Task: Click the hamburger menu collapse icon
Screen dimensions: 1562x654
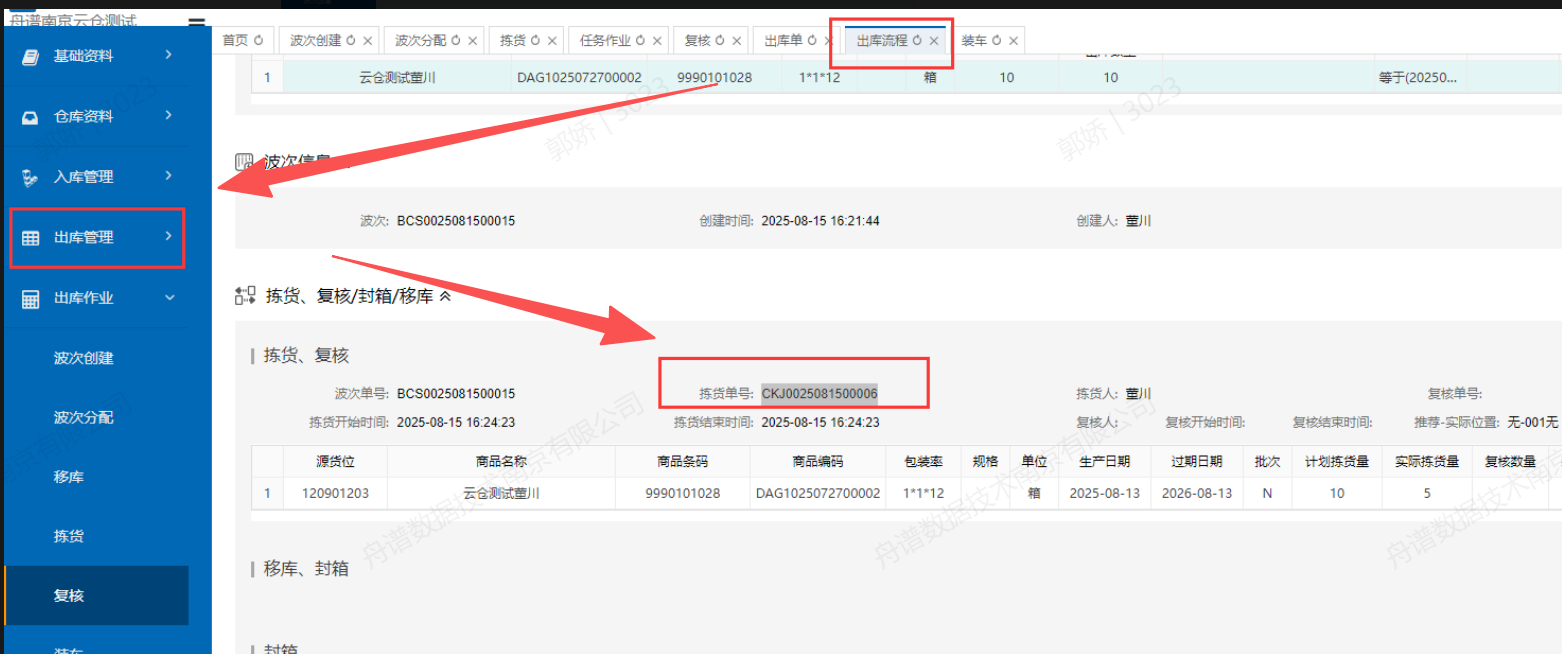Action: [x=196, y=23]
